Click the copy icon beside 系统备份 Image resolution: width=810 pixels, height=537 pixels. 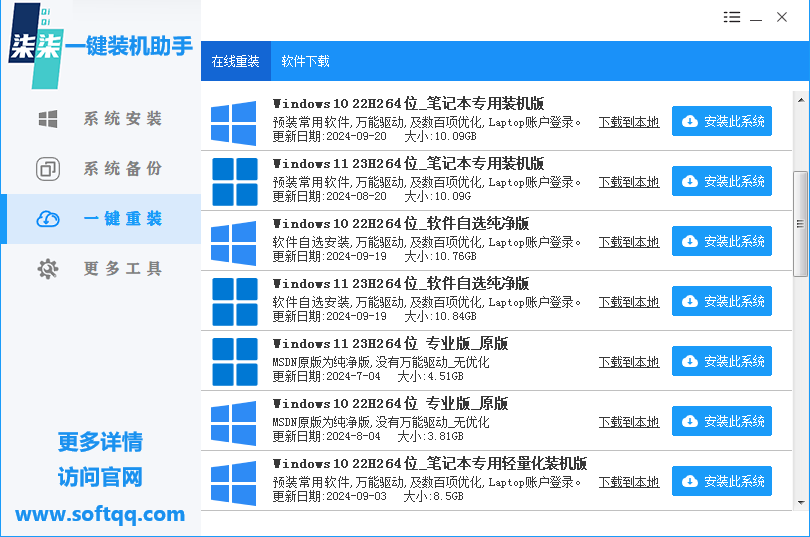point(48,169)
